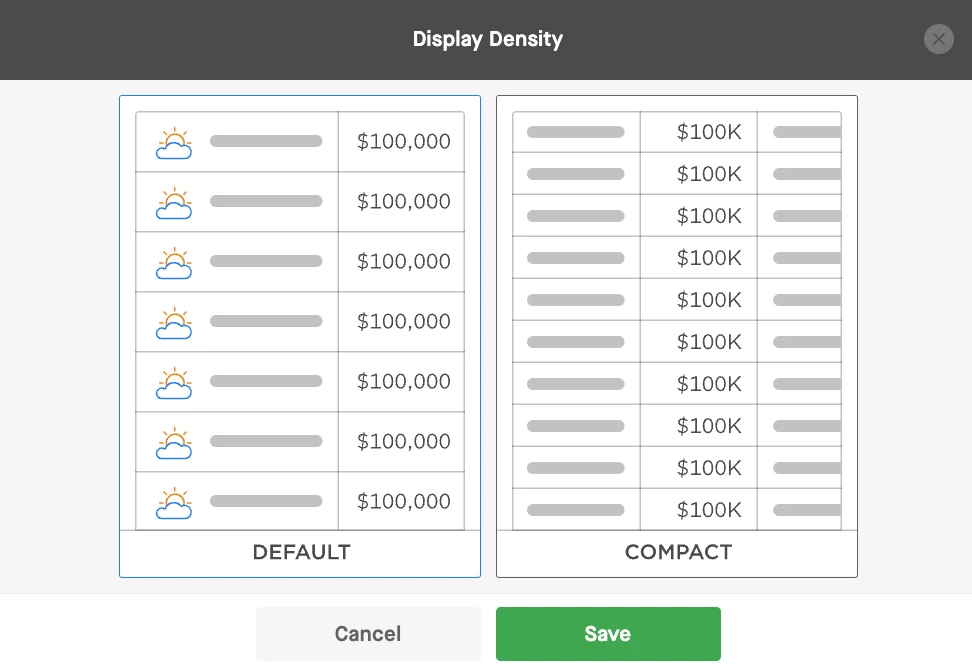The image size is (972, 670).
Task: Click first $100K value in Compact preview
Action: [709, 132]
